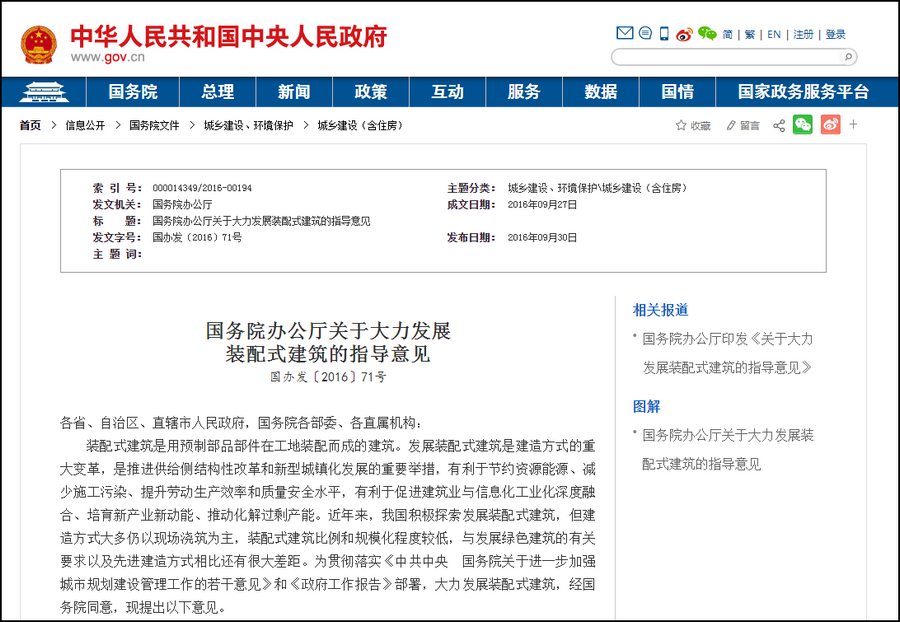900x622 pixels.
Task: Click the article main title heading
Action: click(328, 342)
